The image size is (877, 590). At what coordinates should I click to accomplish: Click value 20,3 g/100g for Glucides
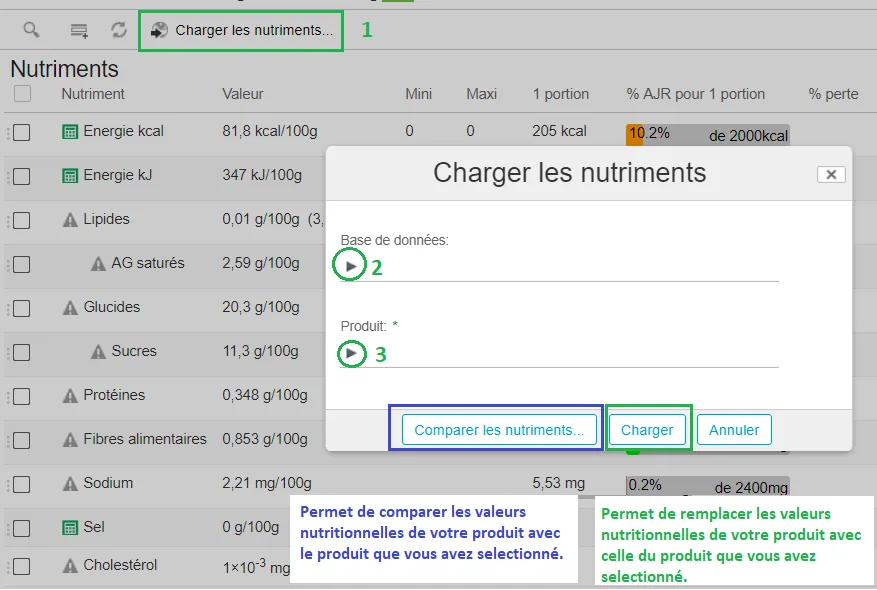click(261, 307)
